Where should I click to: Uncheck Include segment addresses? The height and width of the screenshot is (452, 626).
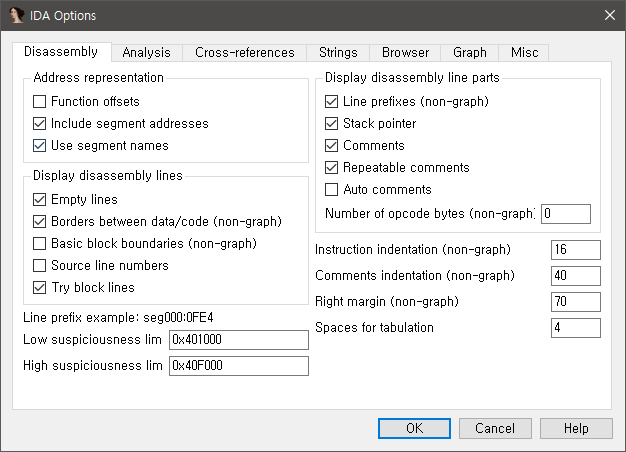(x=39, y=124)
